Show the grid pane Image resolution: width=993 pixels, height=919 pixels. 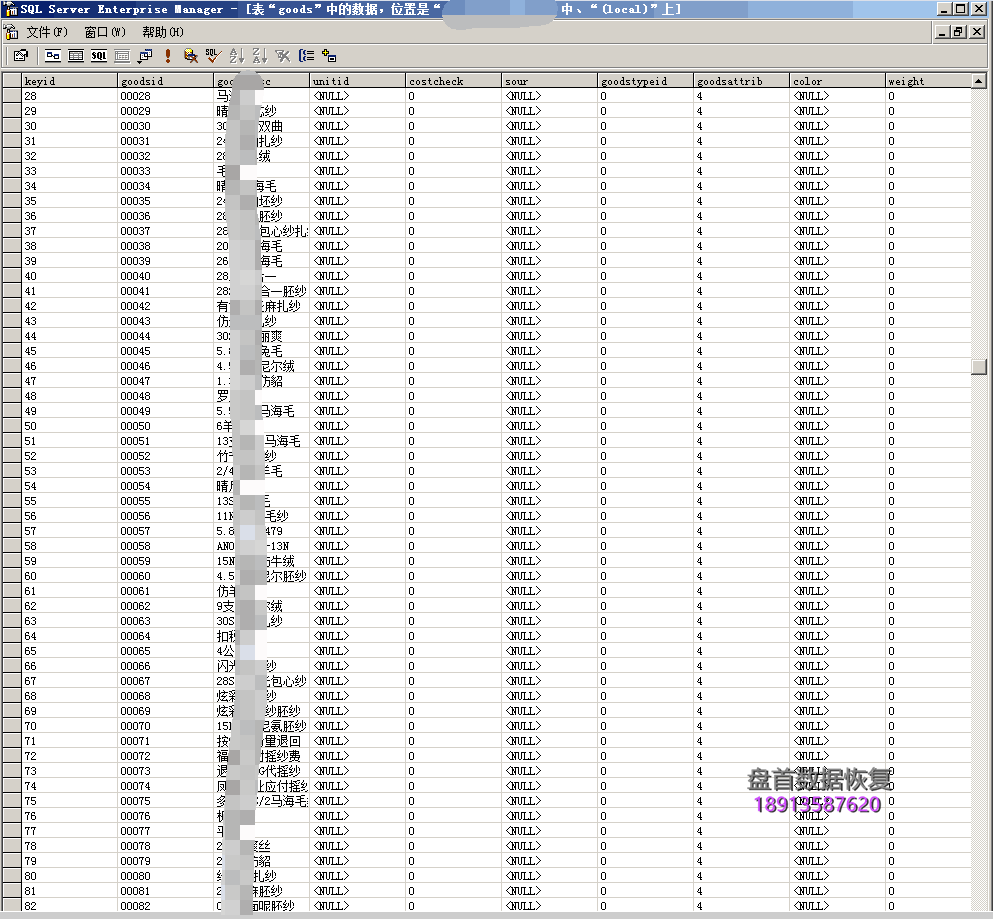coord(75,56)
